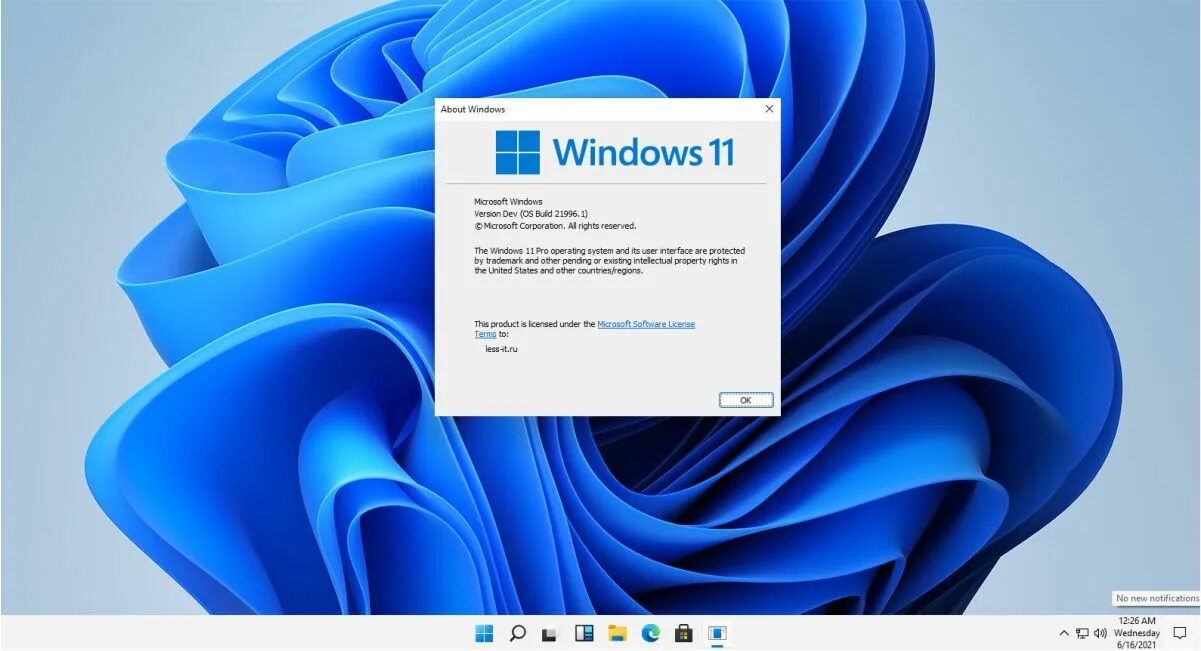Show hidden system tray icons
The image size is (1201, 651).
pyautogui.click(x=1064, y=633)
